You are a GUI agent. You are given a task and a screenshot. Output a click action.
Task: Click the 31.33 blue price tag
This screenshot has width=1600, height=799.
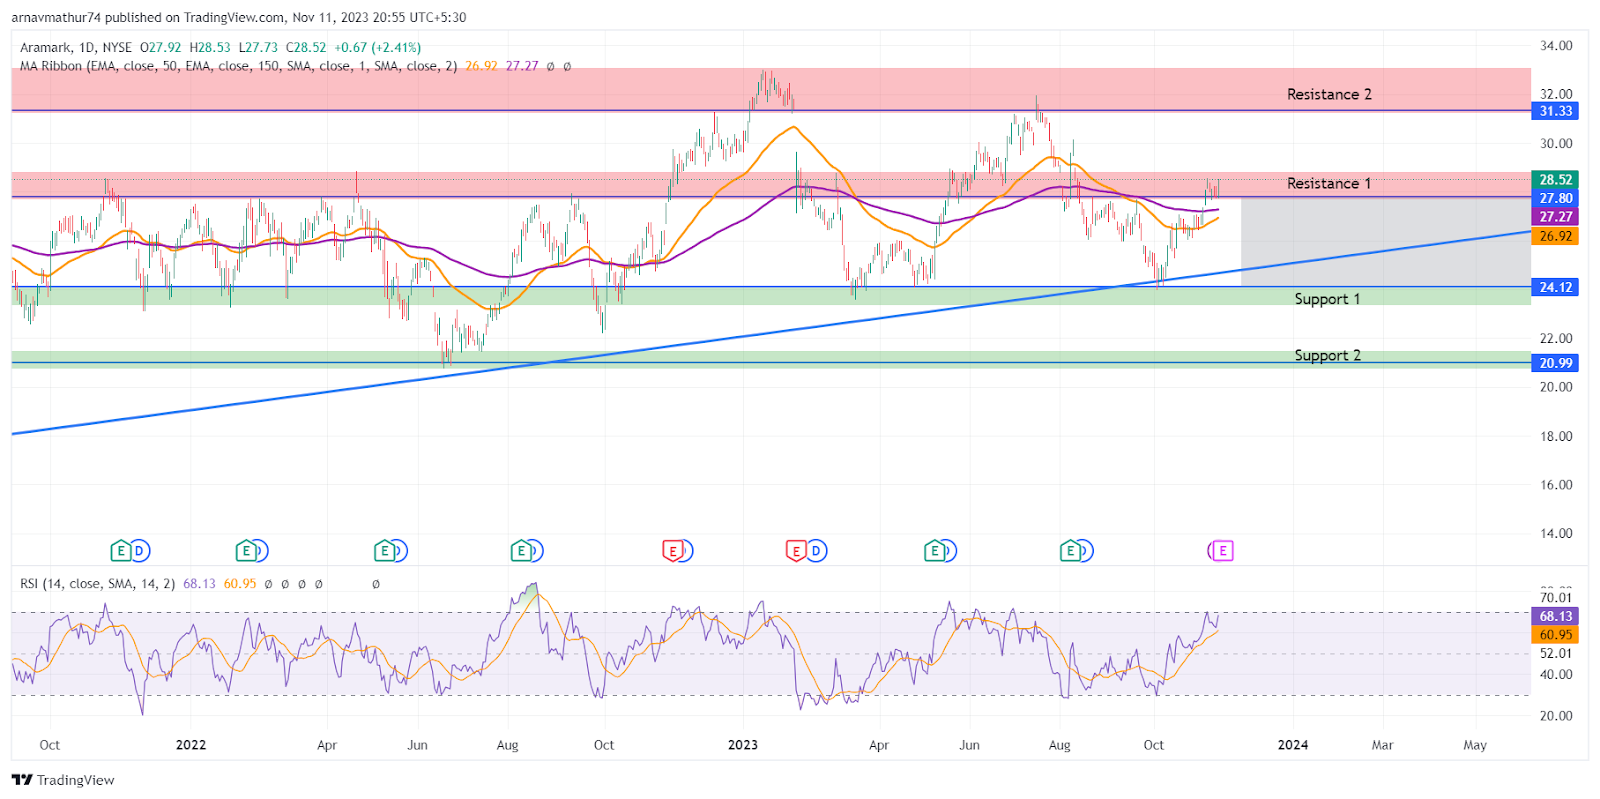(1555, 111)
